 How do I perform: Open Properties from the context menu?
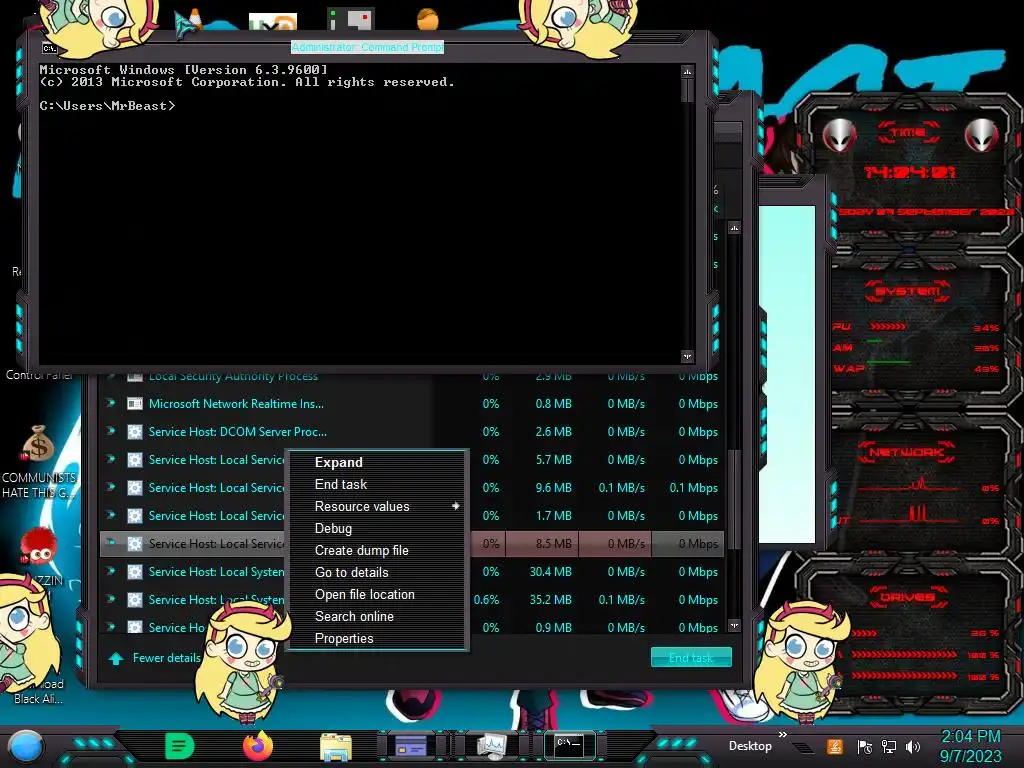tap(344, 639)
